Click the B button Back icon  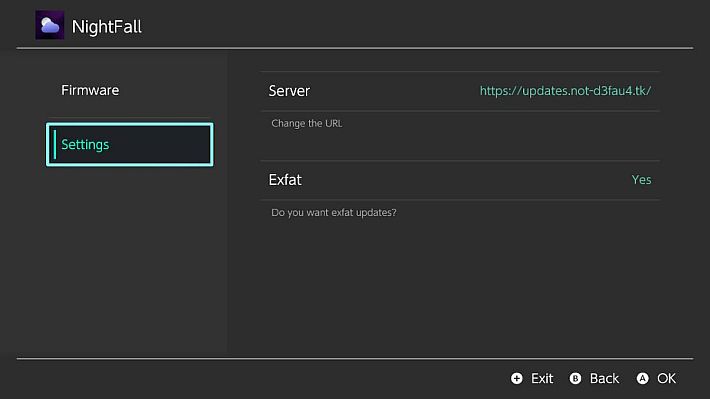[575, 379]
